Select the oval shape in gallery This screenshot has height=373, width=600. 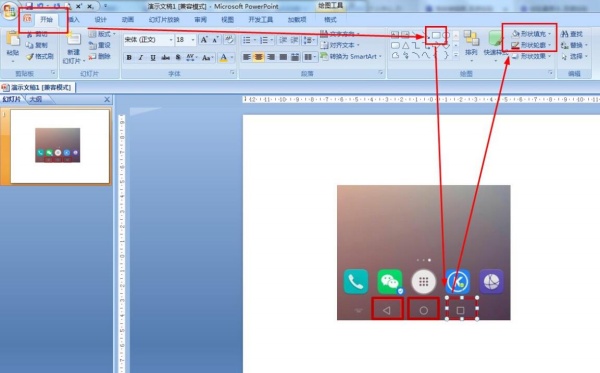[446, 35]
